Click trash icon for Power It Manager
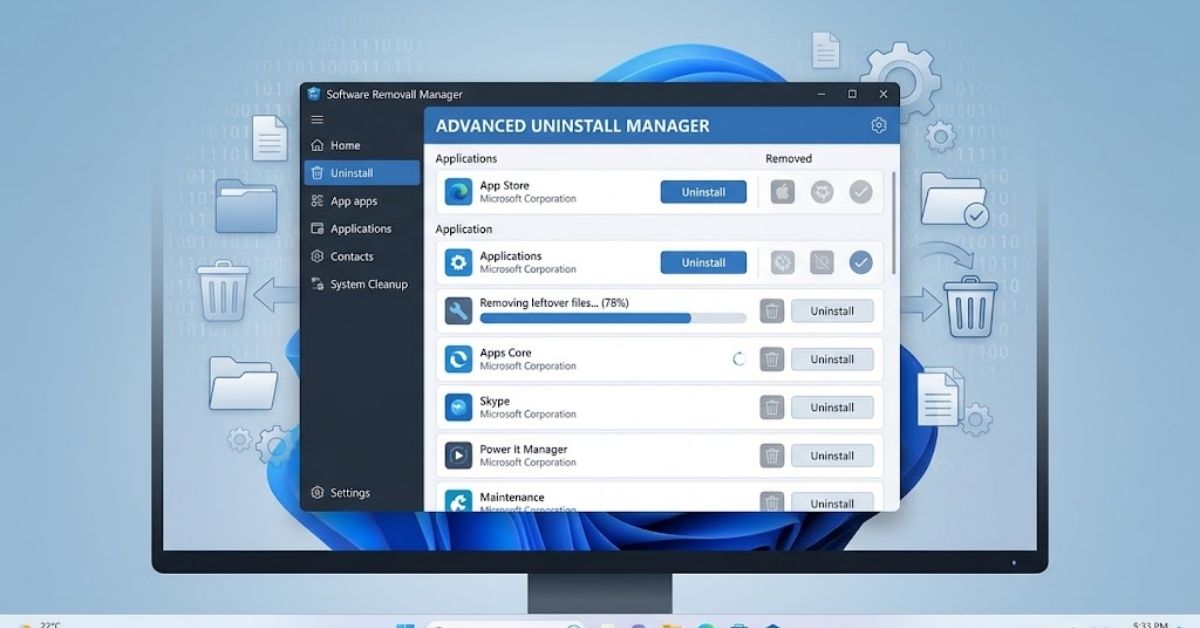Screen dimensions: 1200x628 pos(772,455)
